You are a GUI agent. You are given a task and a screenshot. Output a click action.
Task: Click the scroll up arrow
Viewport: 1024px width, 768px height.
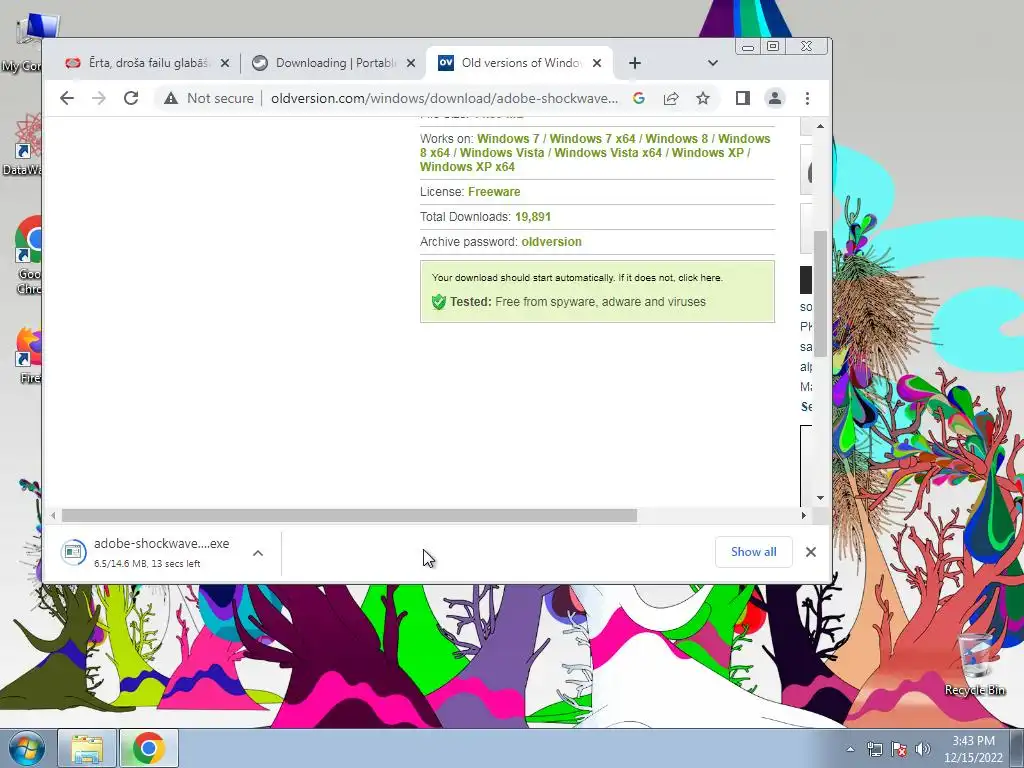820,126
